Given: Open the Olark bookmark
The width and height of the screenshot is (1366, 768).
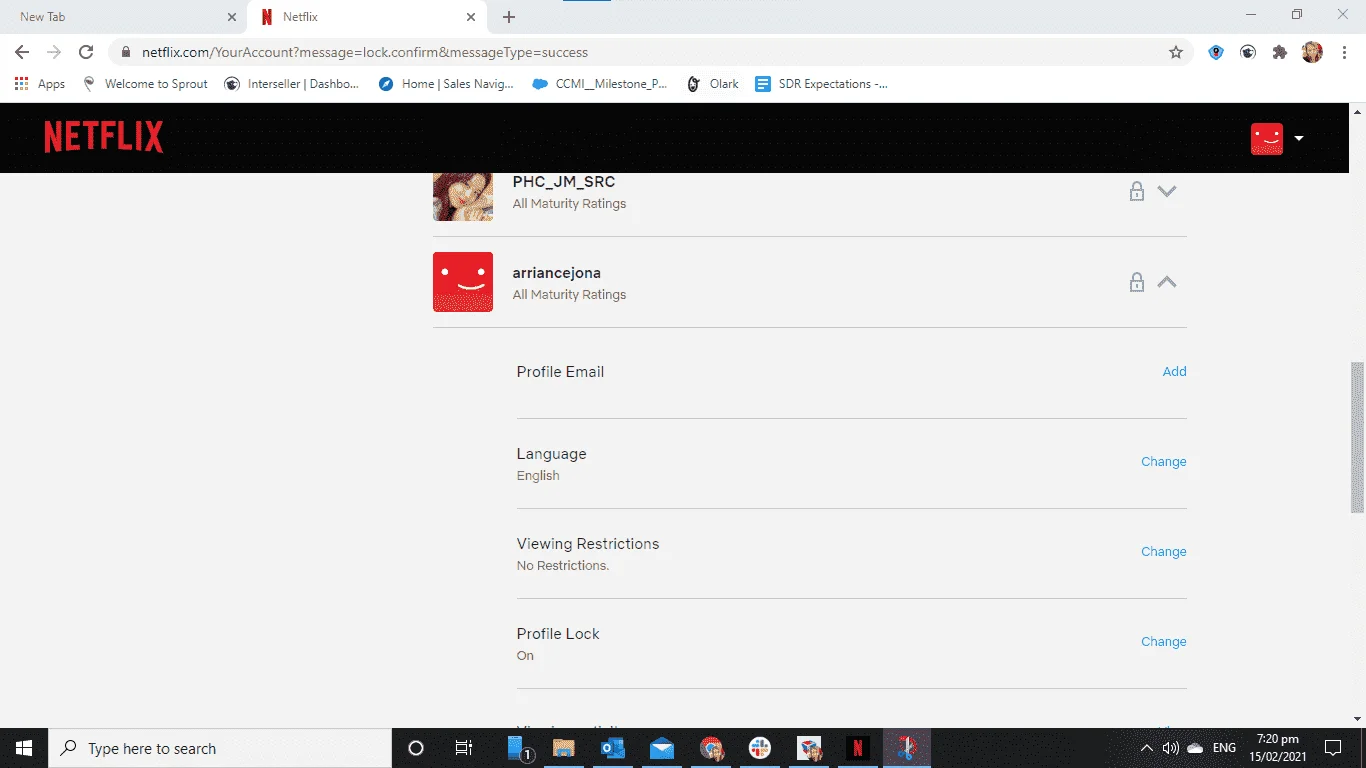Looking at the screenshot, I should tap(713, 84).
